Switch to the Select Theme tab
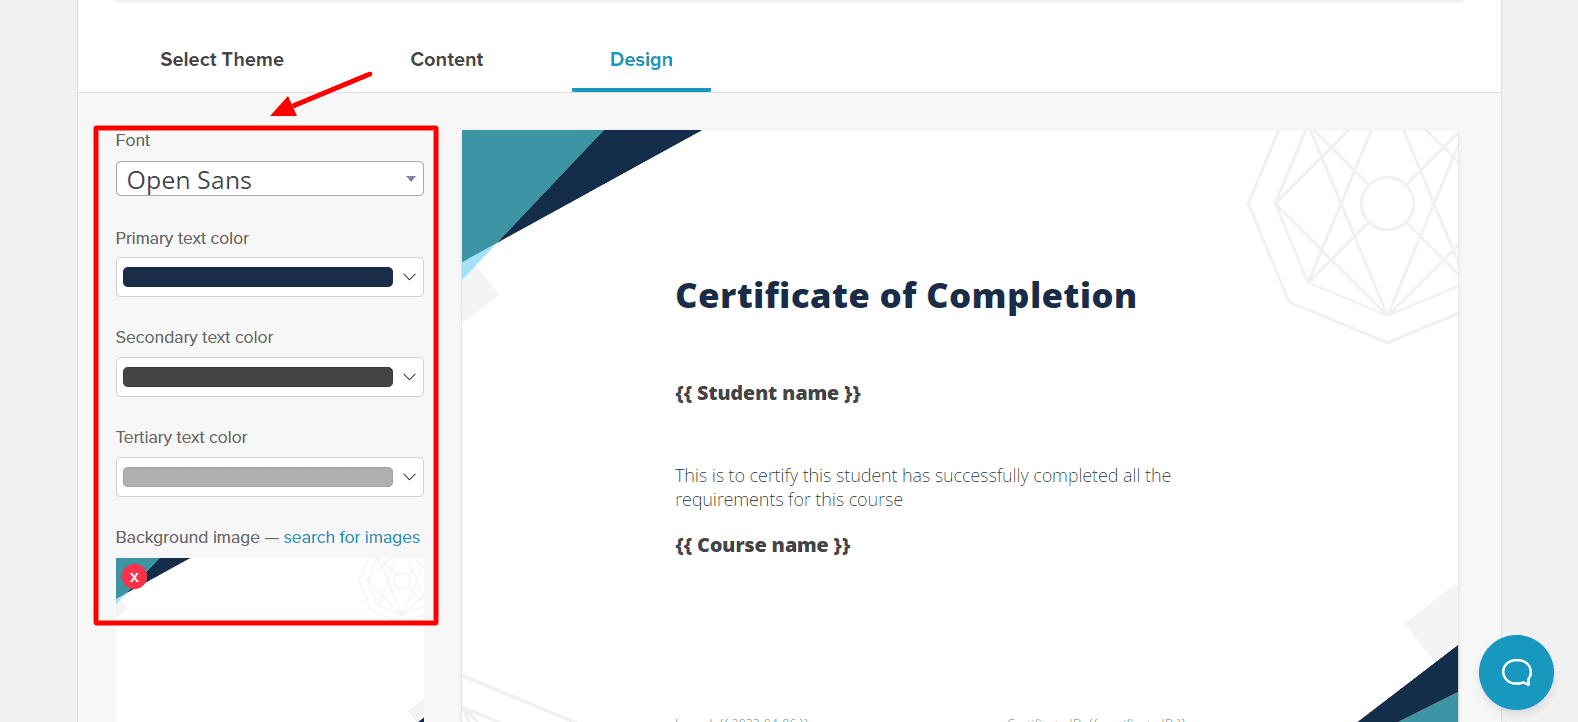The width and height of the screenshot is (1578, 722). pos(222,60)
